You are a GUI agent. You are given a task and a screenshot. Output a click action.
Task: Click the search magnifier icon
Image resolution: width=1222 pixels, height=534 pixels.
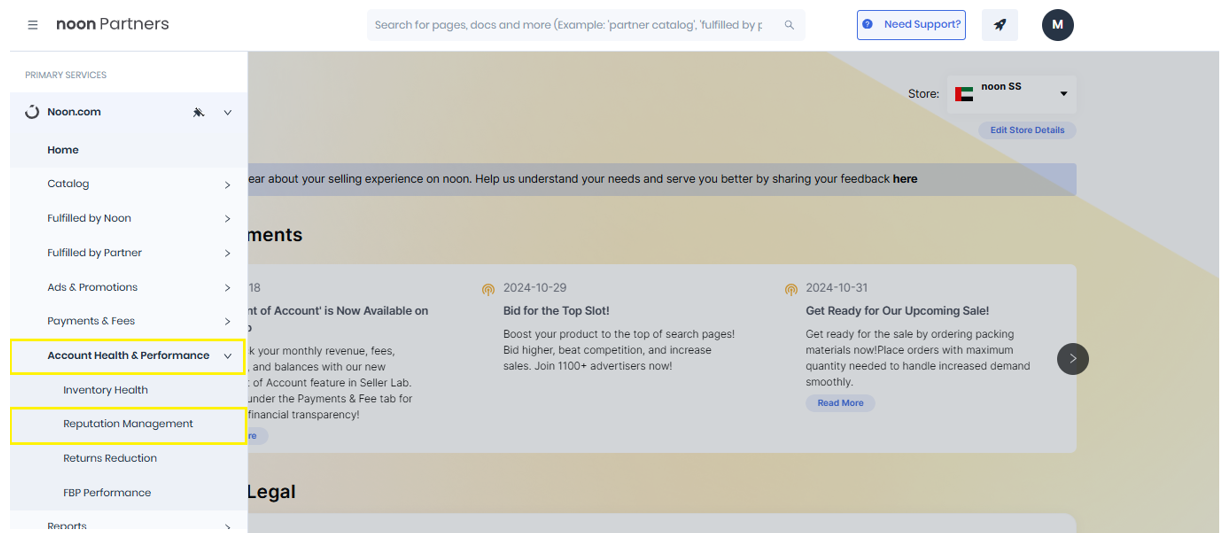(789, 25)
